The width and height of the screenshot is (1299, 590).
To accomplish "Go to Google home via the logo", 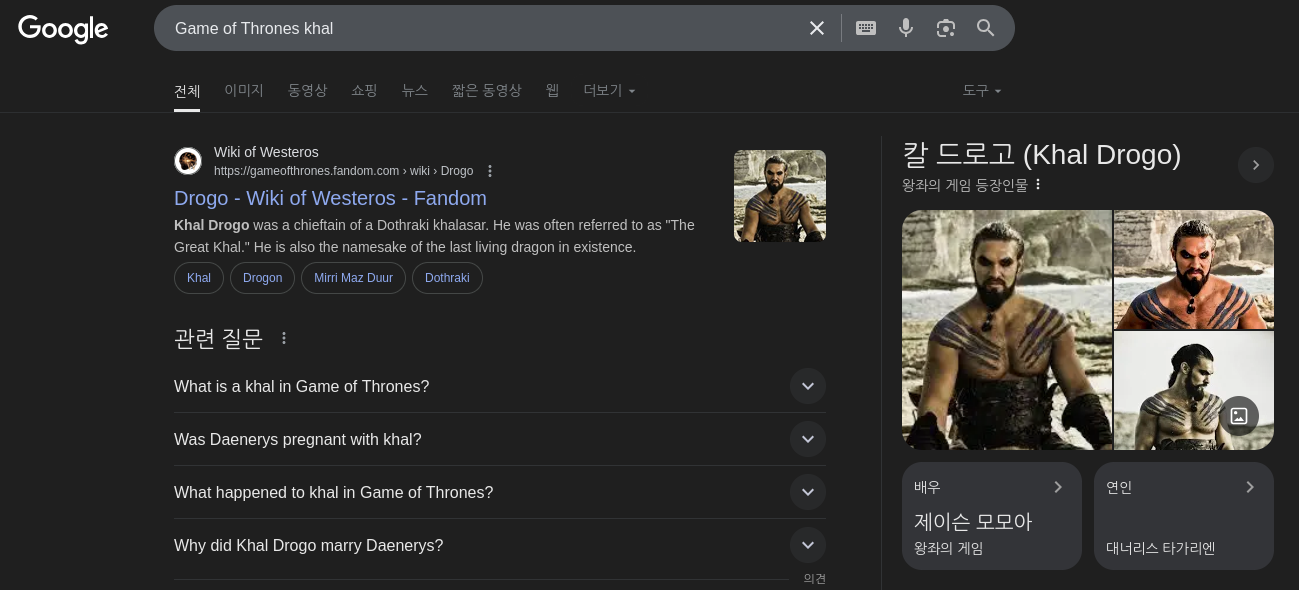I will click(x=63, y=29).
